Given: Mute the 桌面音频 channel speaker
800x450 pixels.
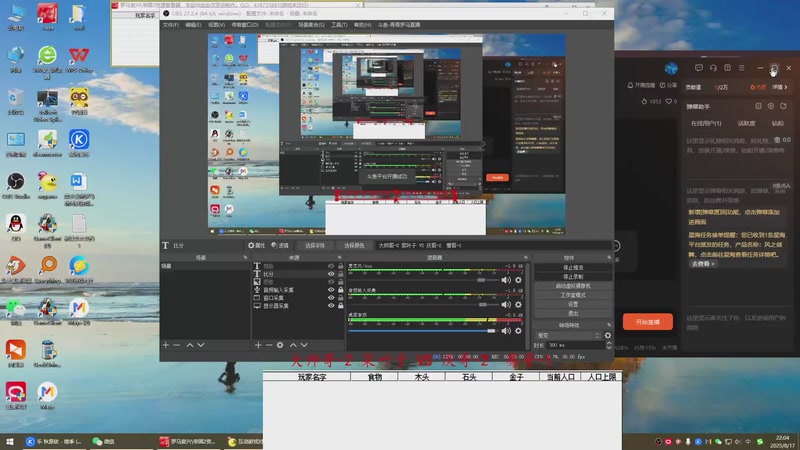Looking at the screenshot, I should (x=506, y=331).
